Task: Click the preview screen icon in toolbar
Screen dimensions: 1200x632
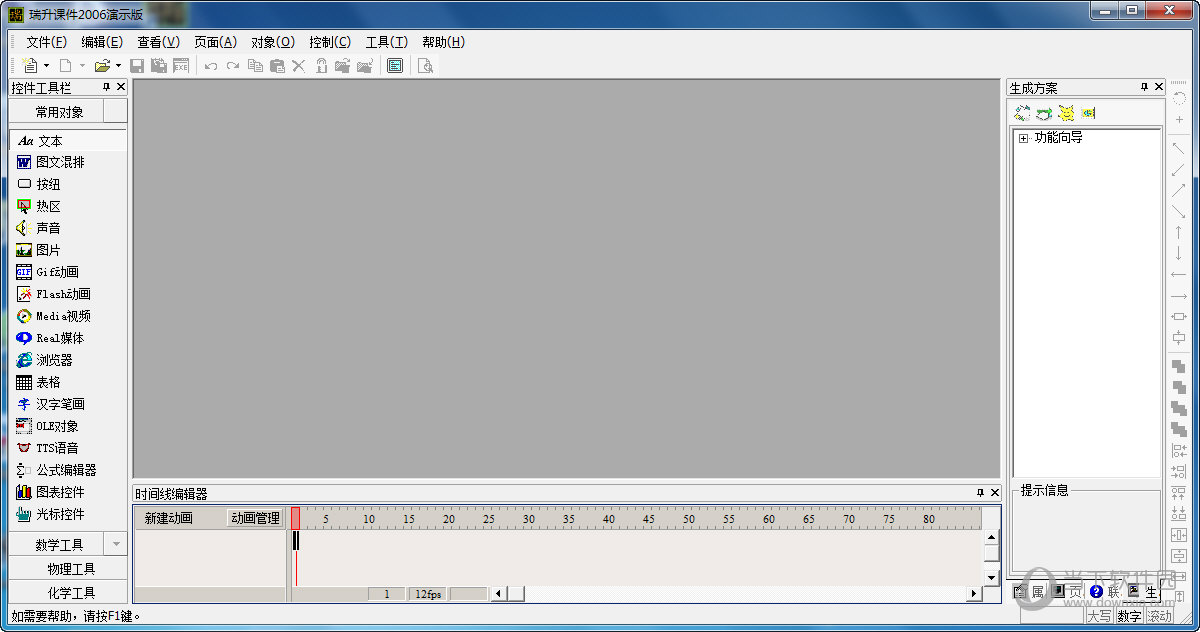Action: tap(395, 66)
